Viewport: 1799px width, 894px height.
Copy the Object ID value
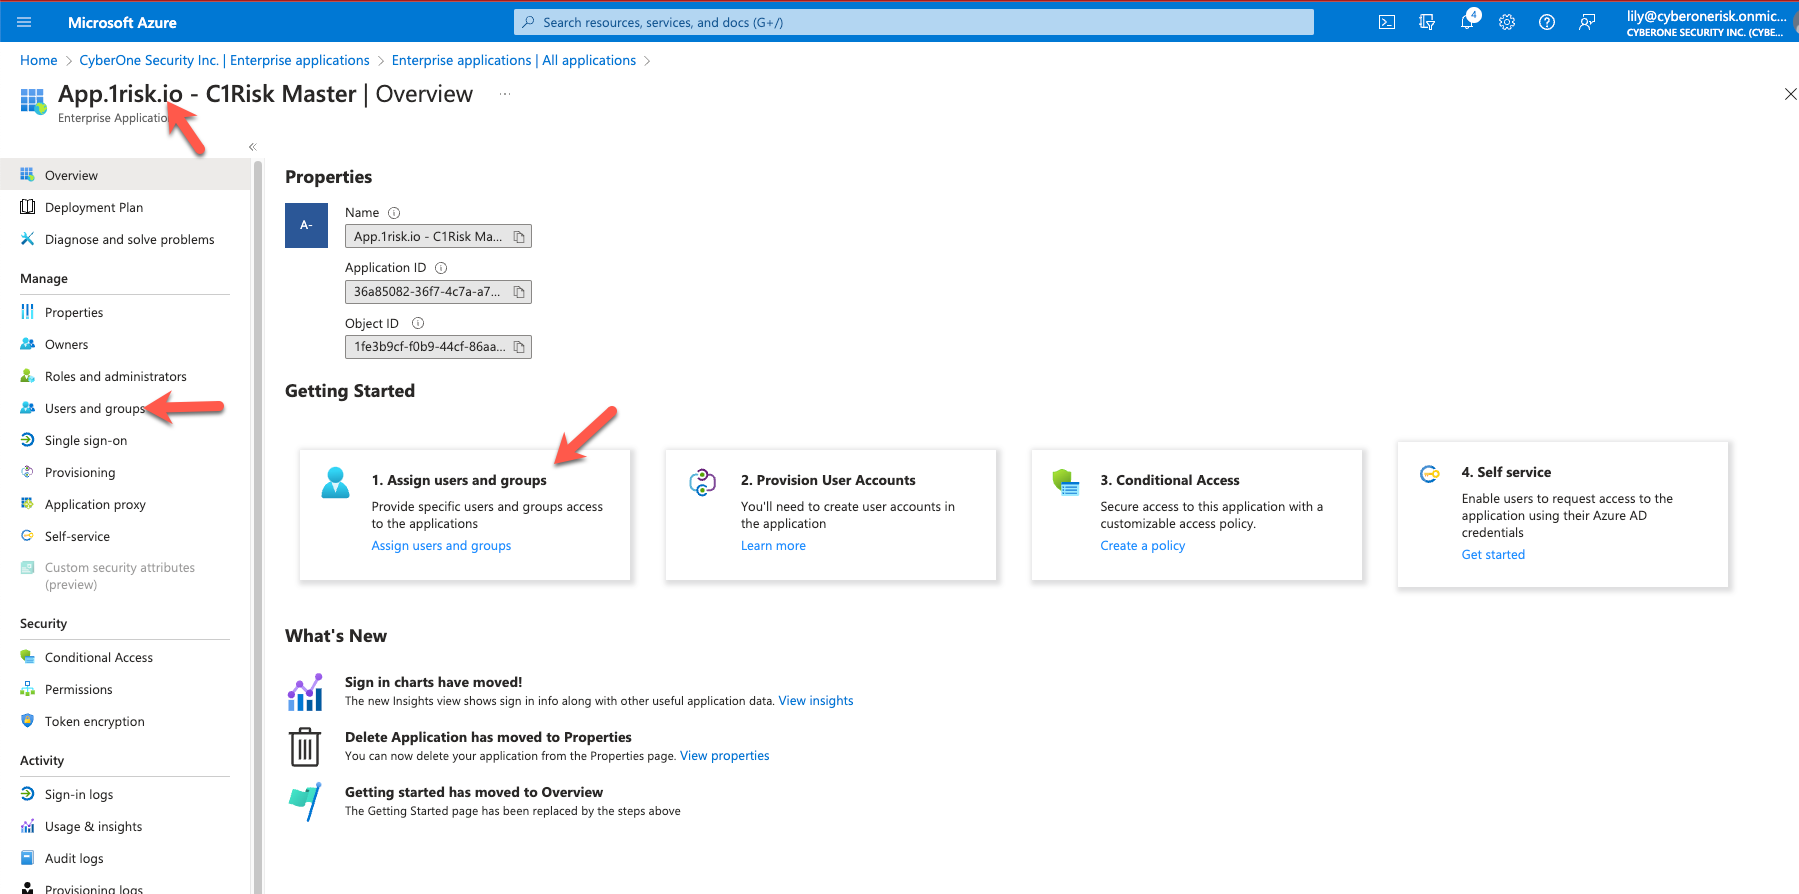(519, 347)
